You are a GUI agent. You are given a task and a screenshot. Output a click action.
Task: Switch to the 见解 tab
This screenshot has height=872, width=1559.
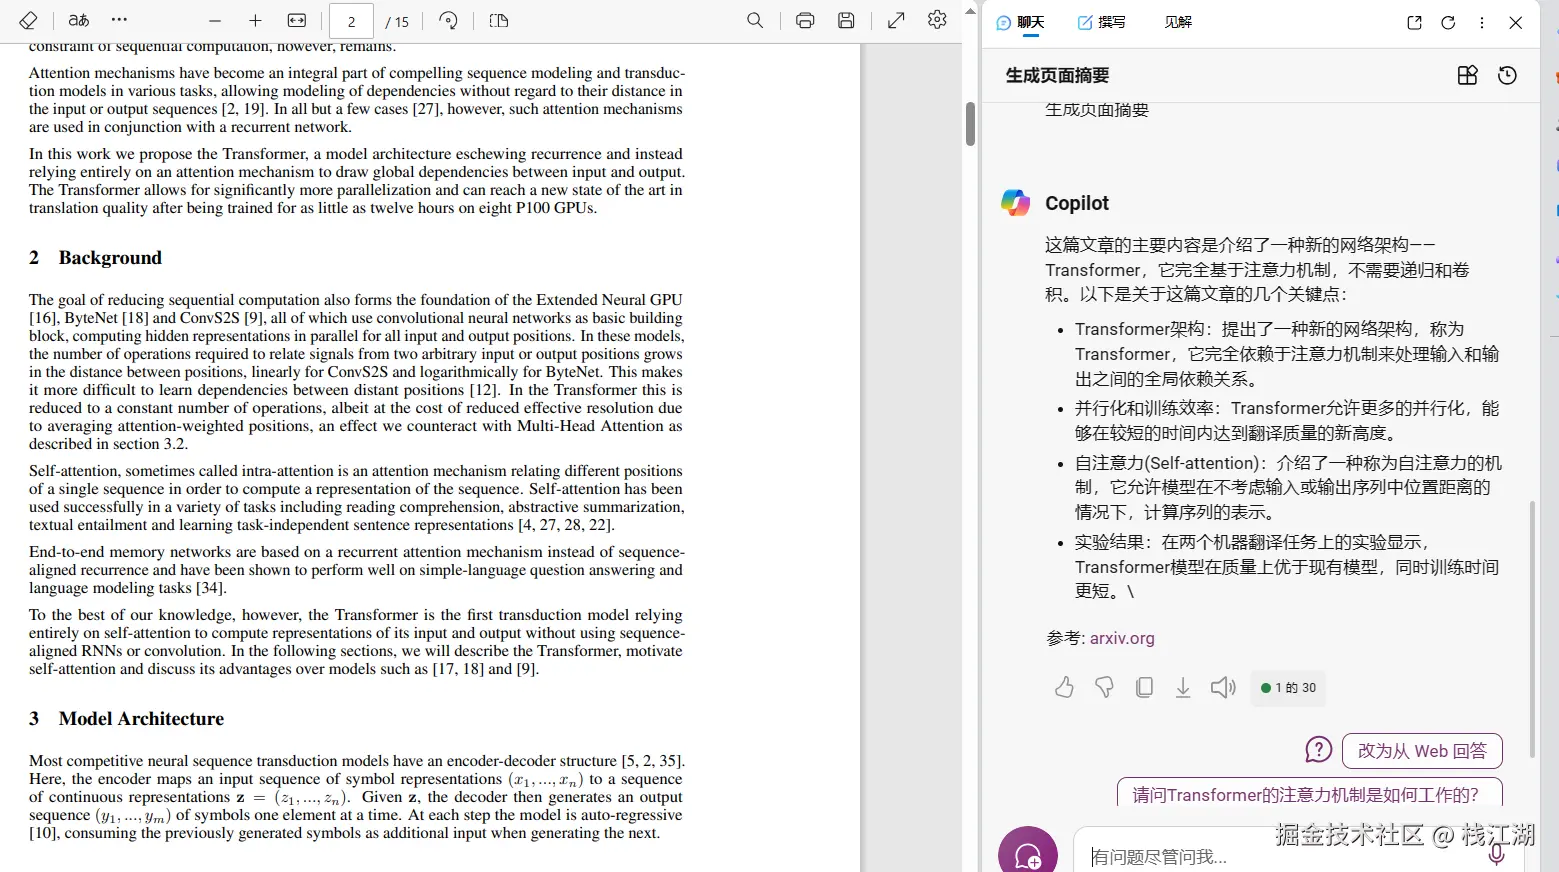click(1178, 22)
